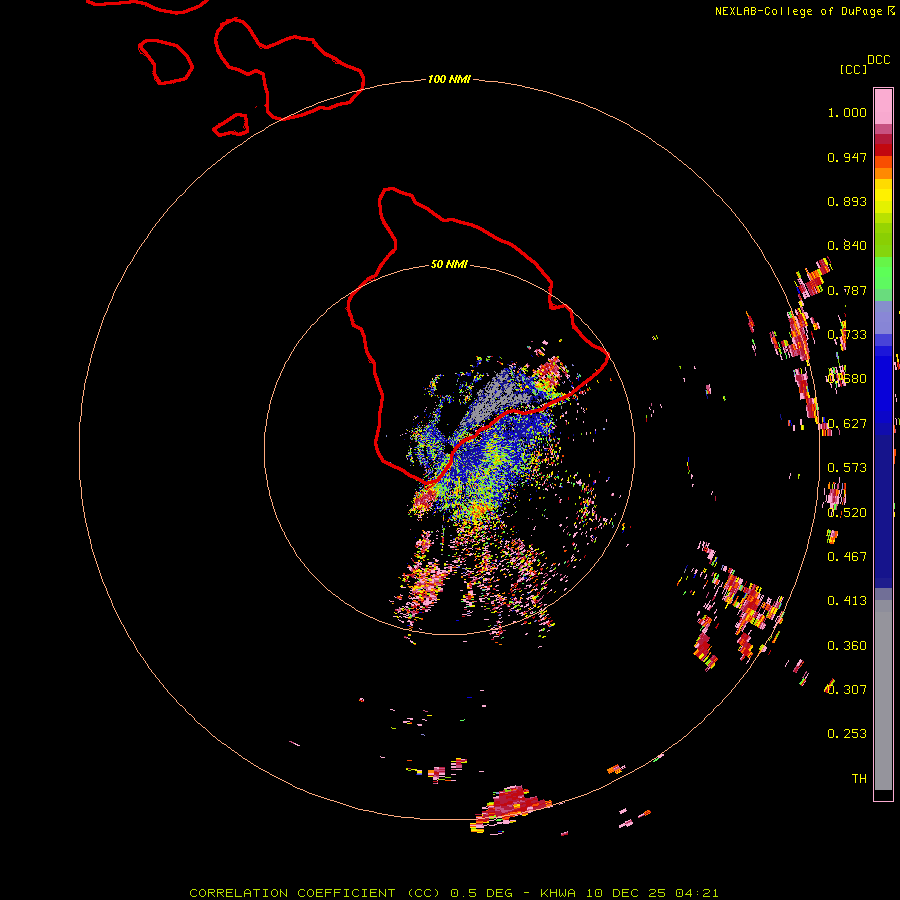Click the 100 NMI range ring label
The width and height of the screenshot is (900, 900).
(x=449, y=79)
